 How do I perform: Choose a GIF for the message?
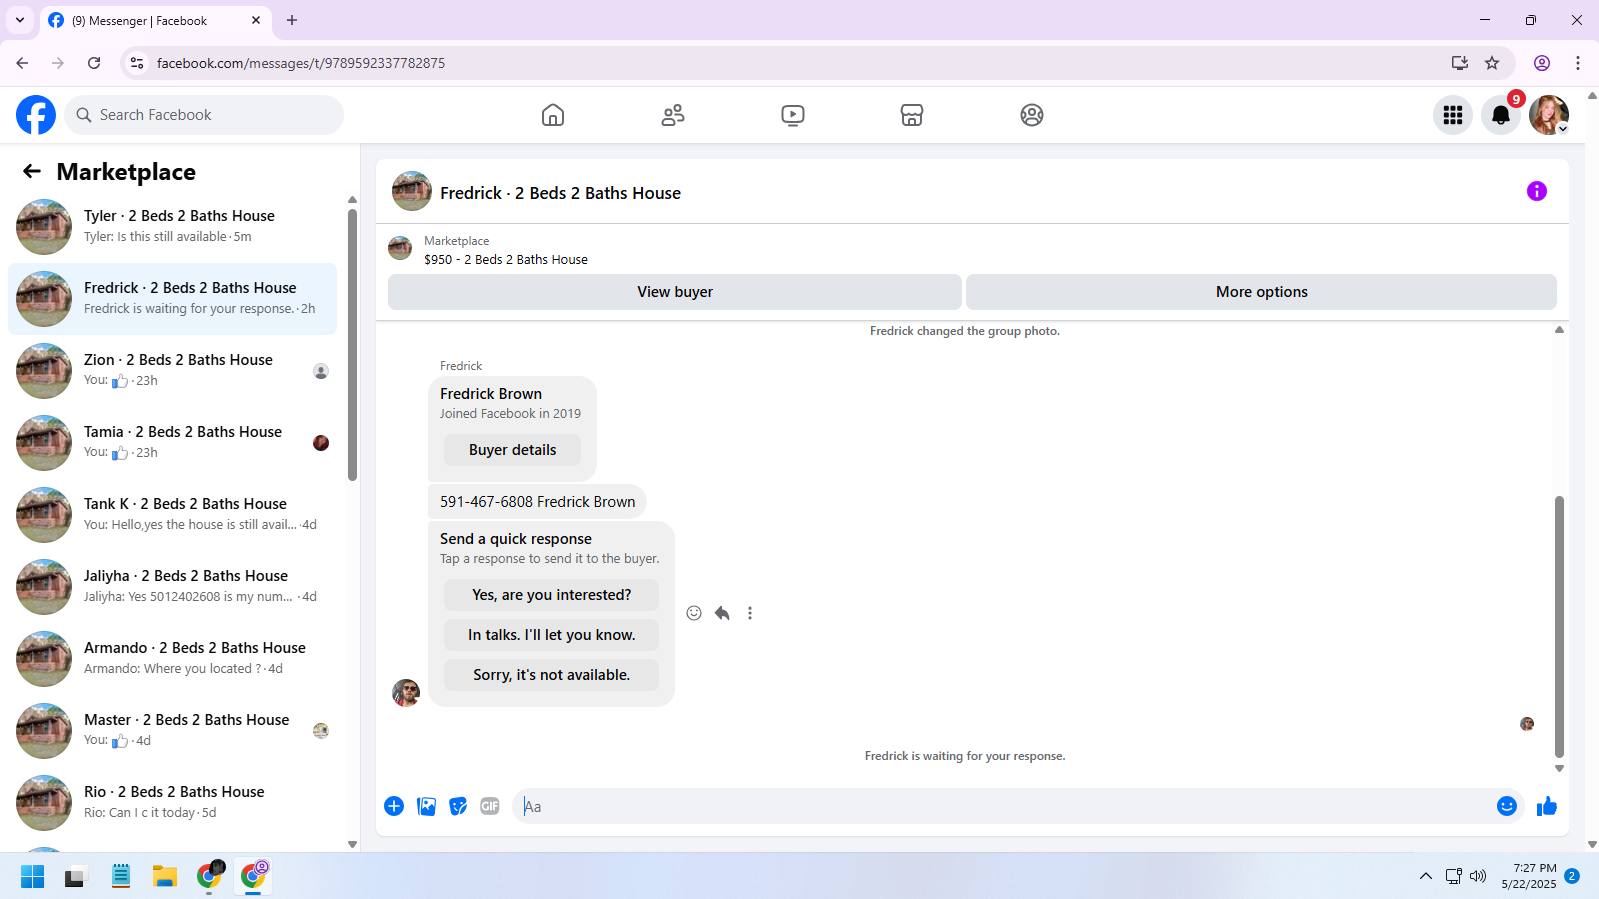pos(490,806)
